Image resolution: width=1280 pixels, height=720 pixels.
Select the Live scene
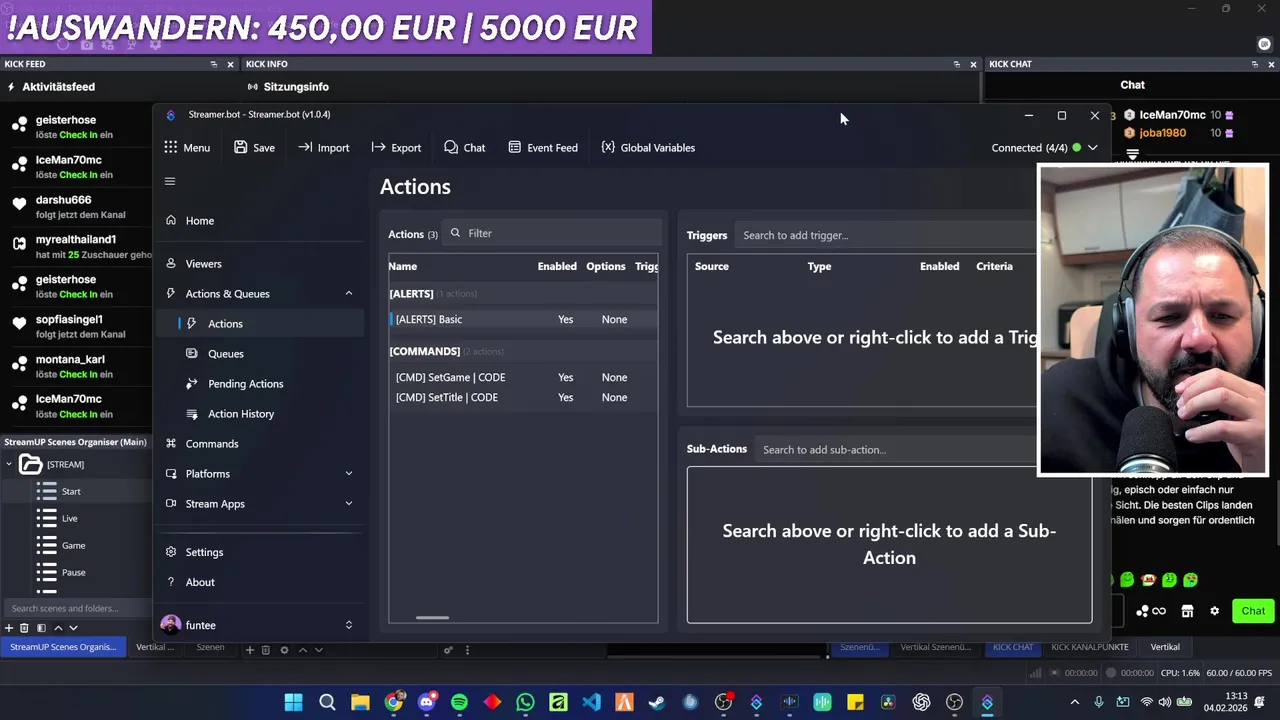click(x=69, y=518)
